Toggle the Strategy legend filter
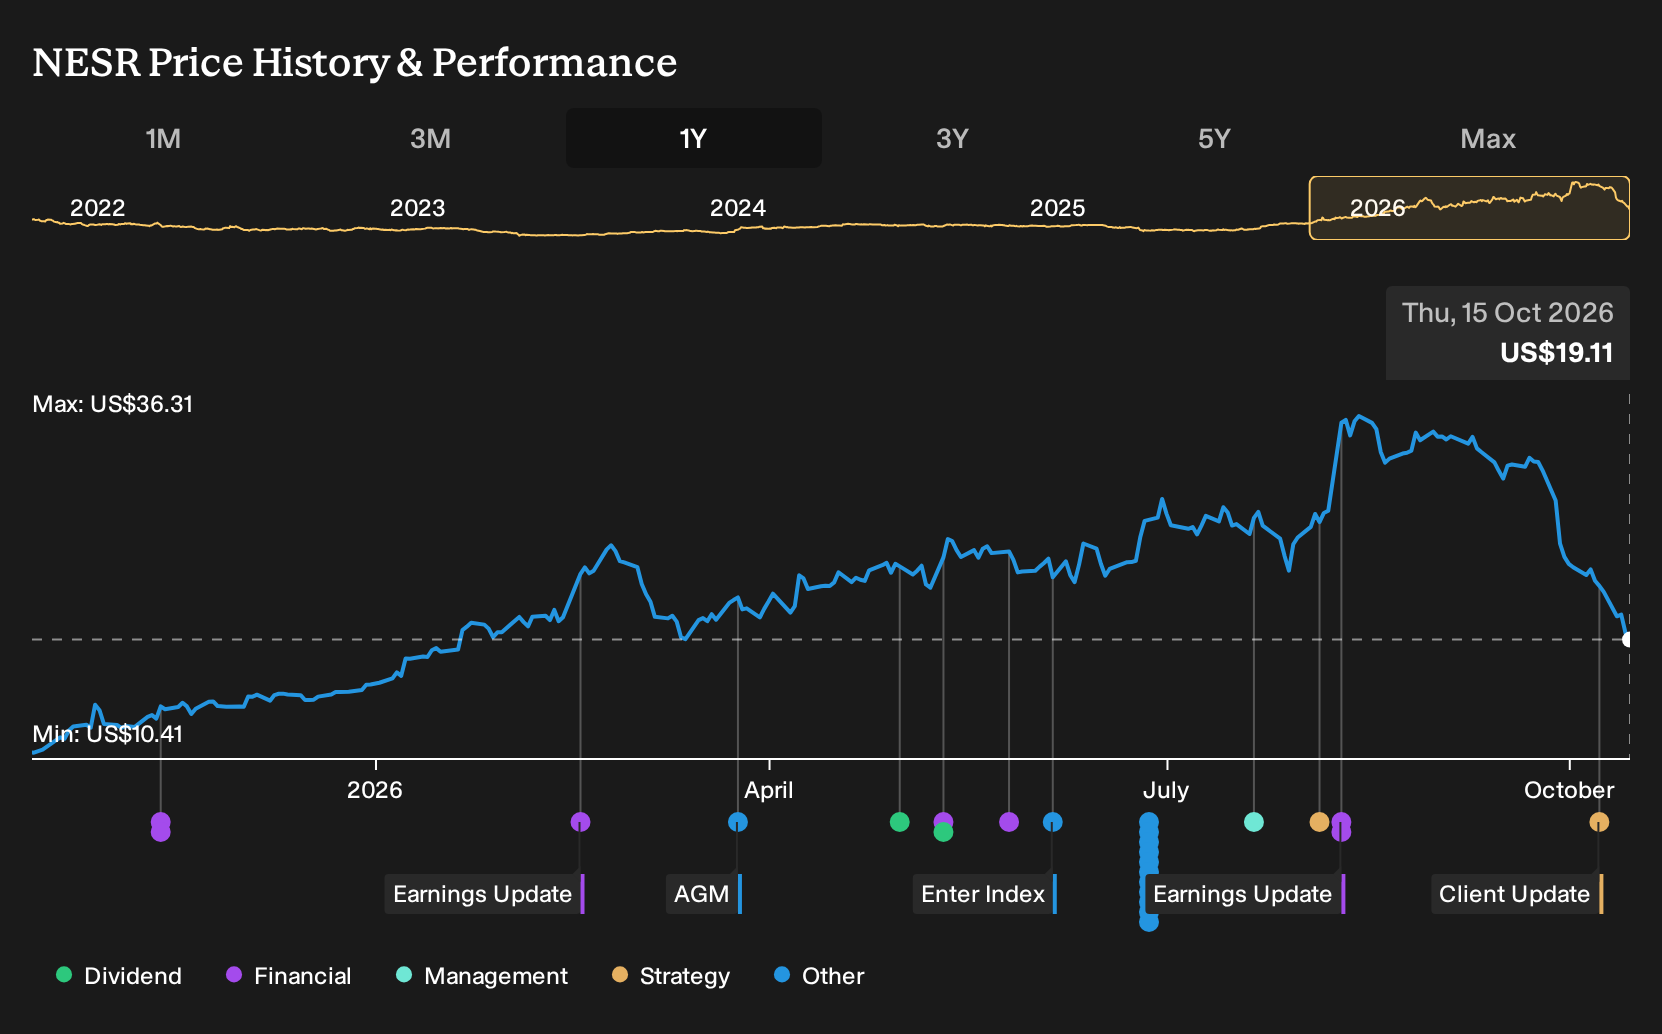This screenshot has width=1662, height=1034. pyautogui.click(x=671, y=976)
